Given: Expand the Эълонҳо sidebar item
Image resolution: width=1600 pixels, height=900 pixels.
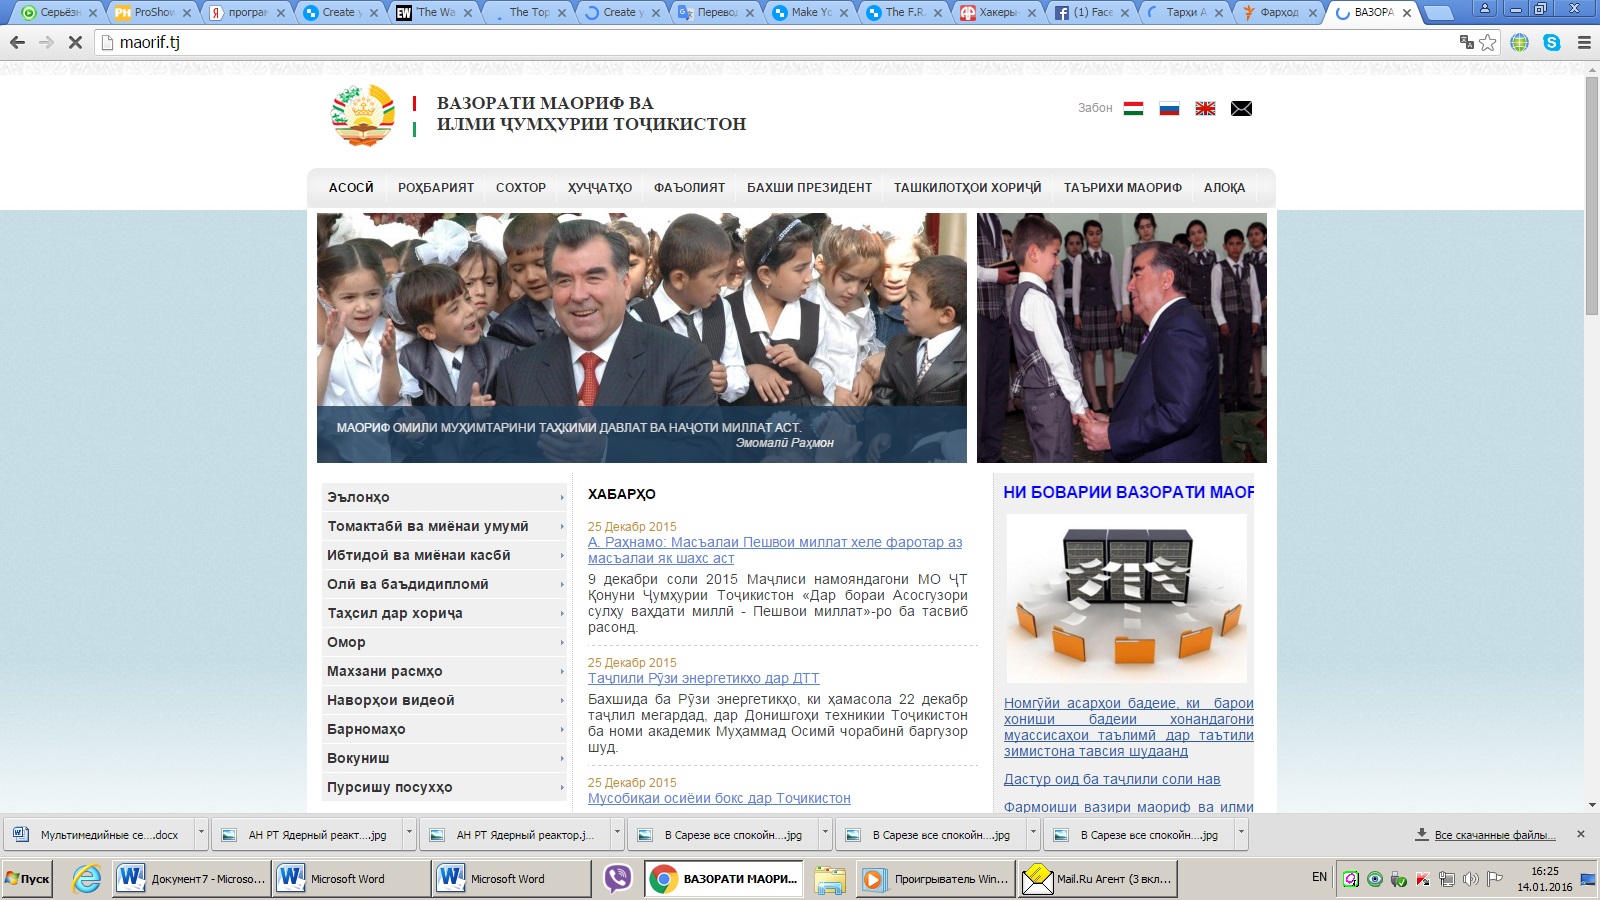Looking at the screenshot, I should [x=445, y=497].
